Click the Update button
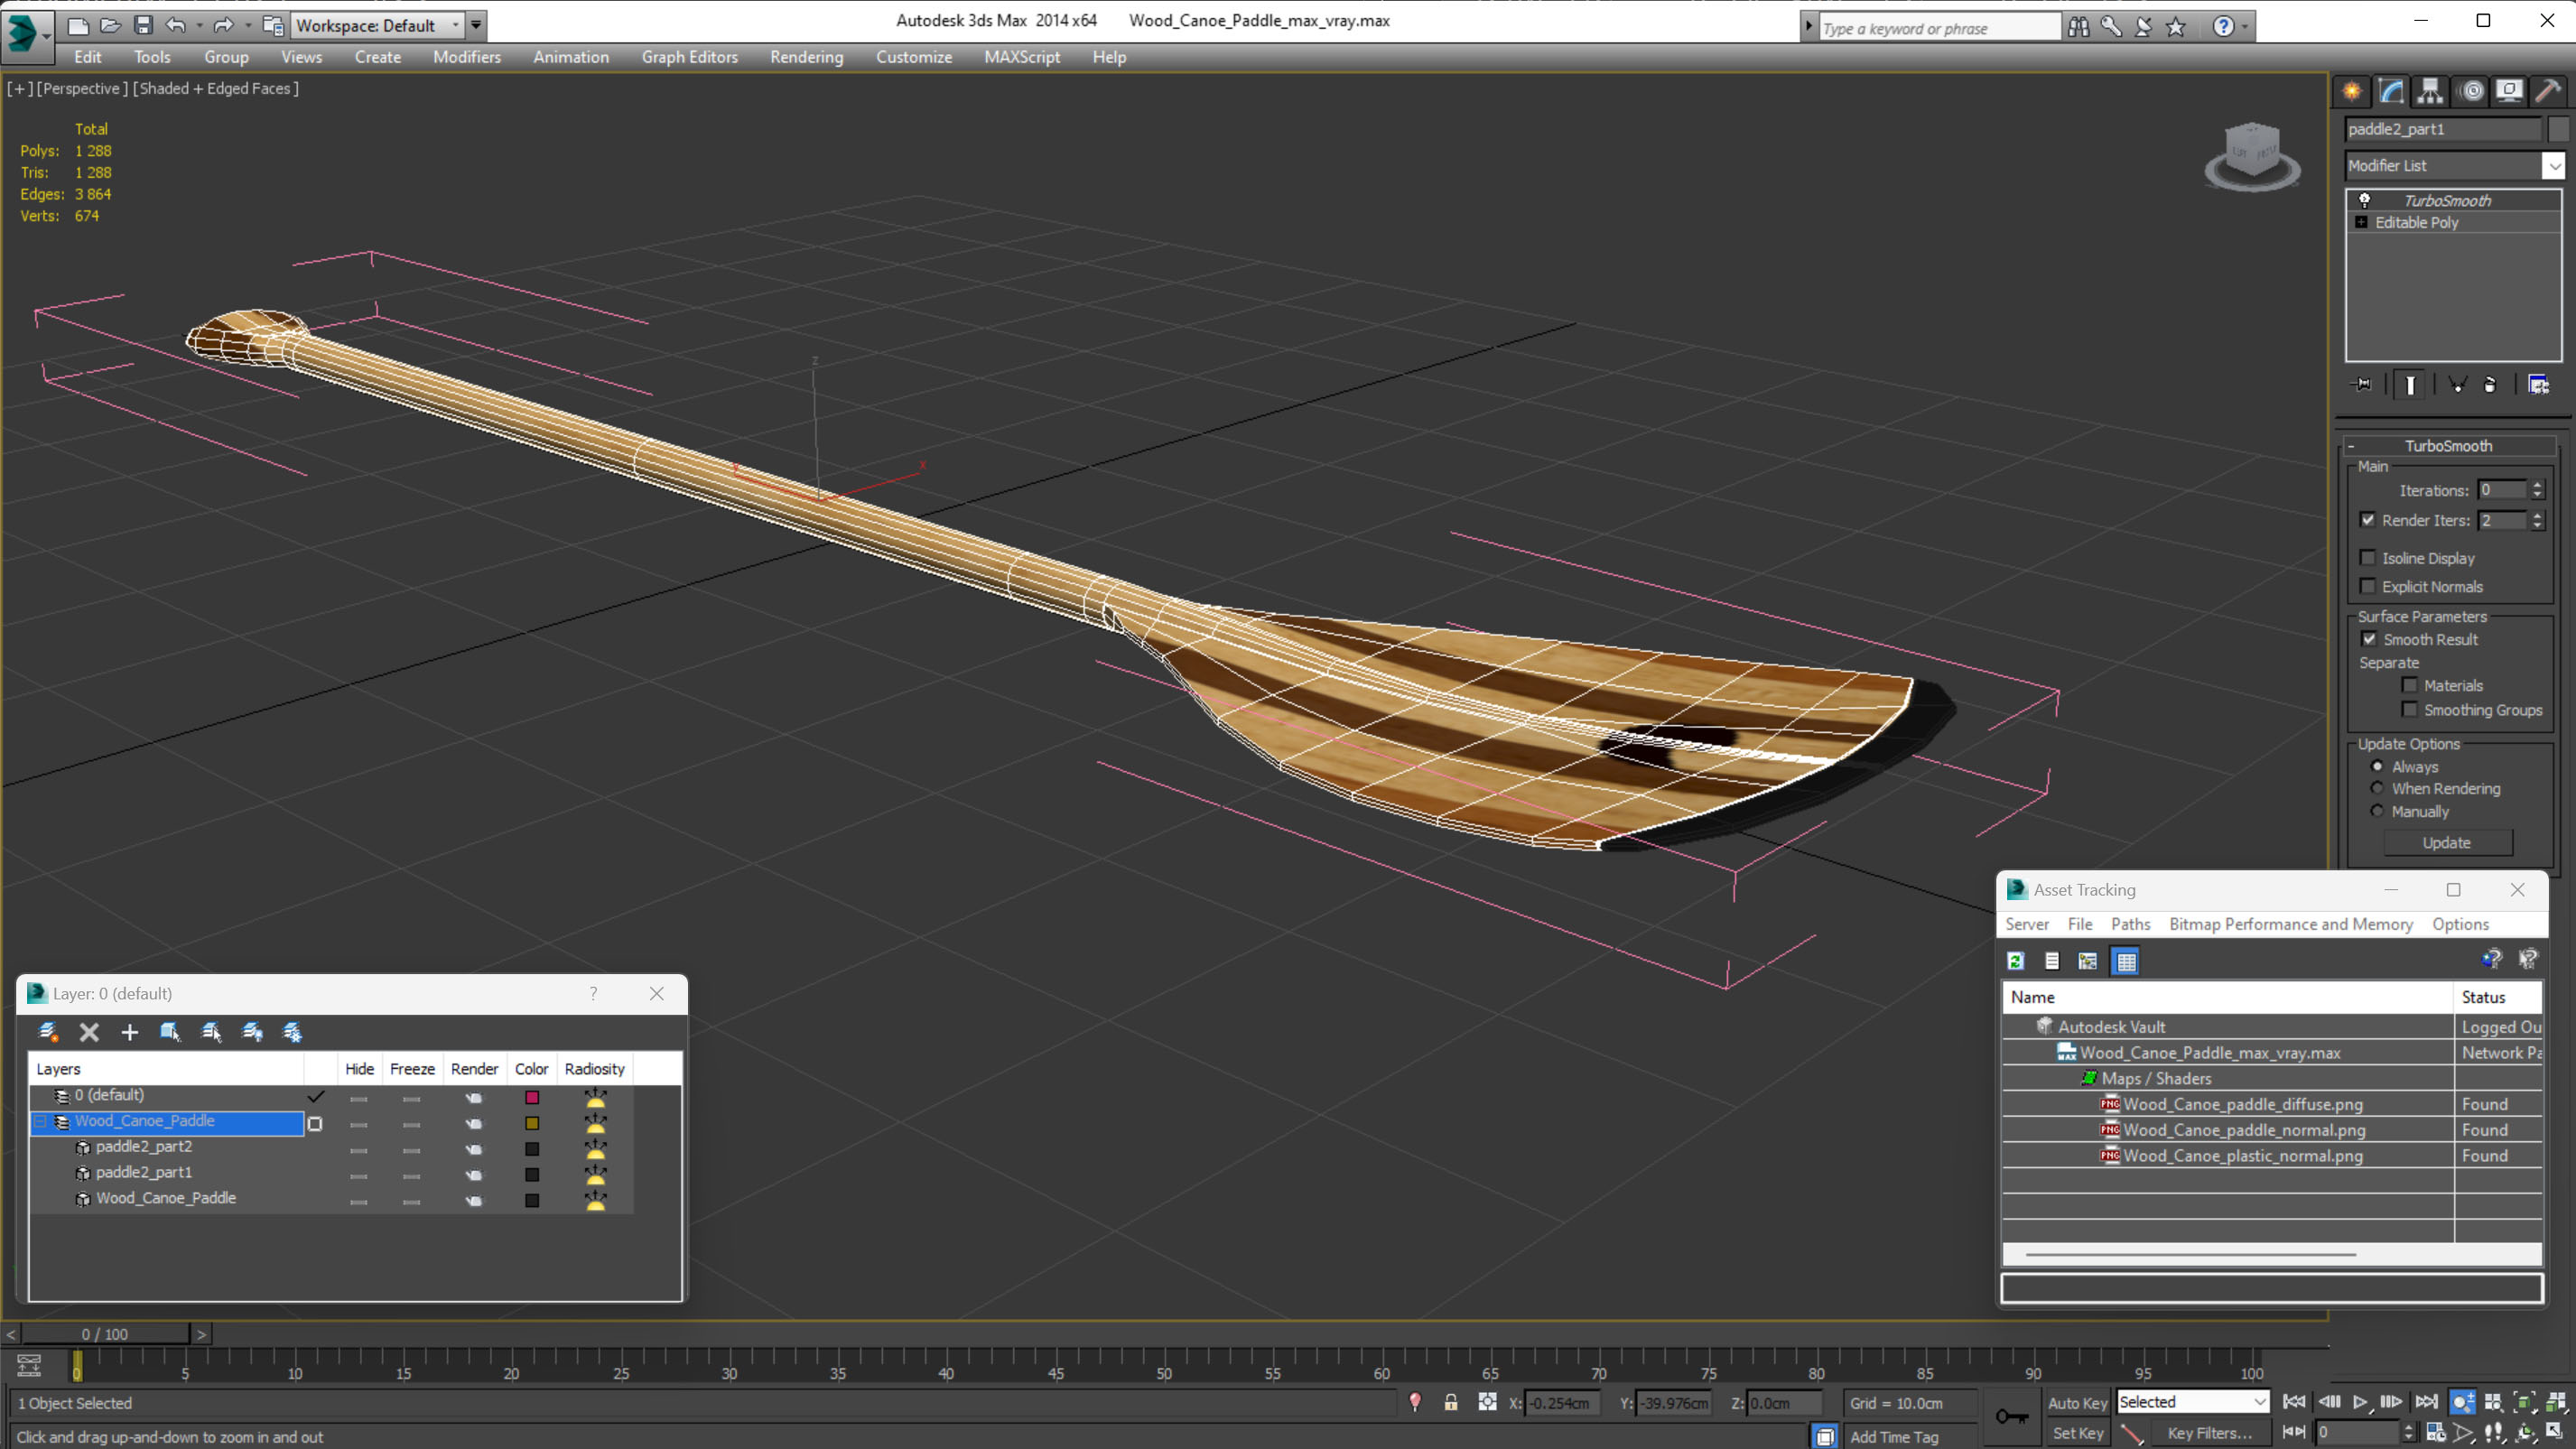The width and height of the screenshot is (2576, 1449). (2446, 843)
